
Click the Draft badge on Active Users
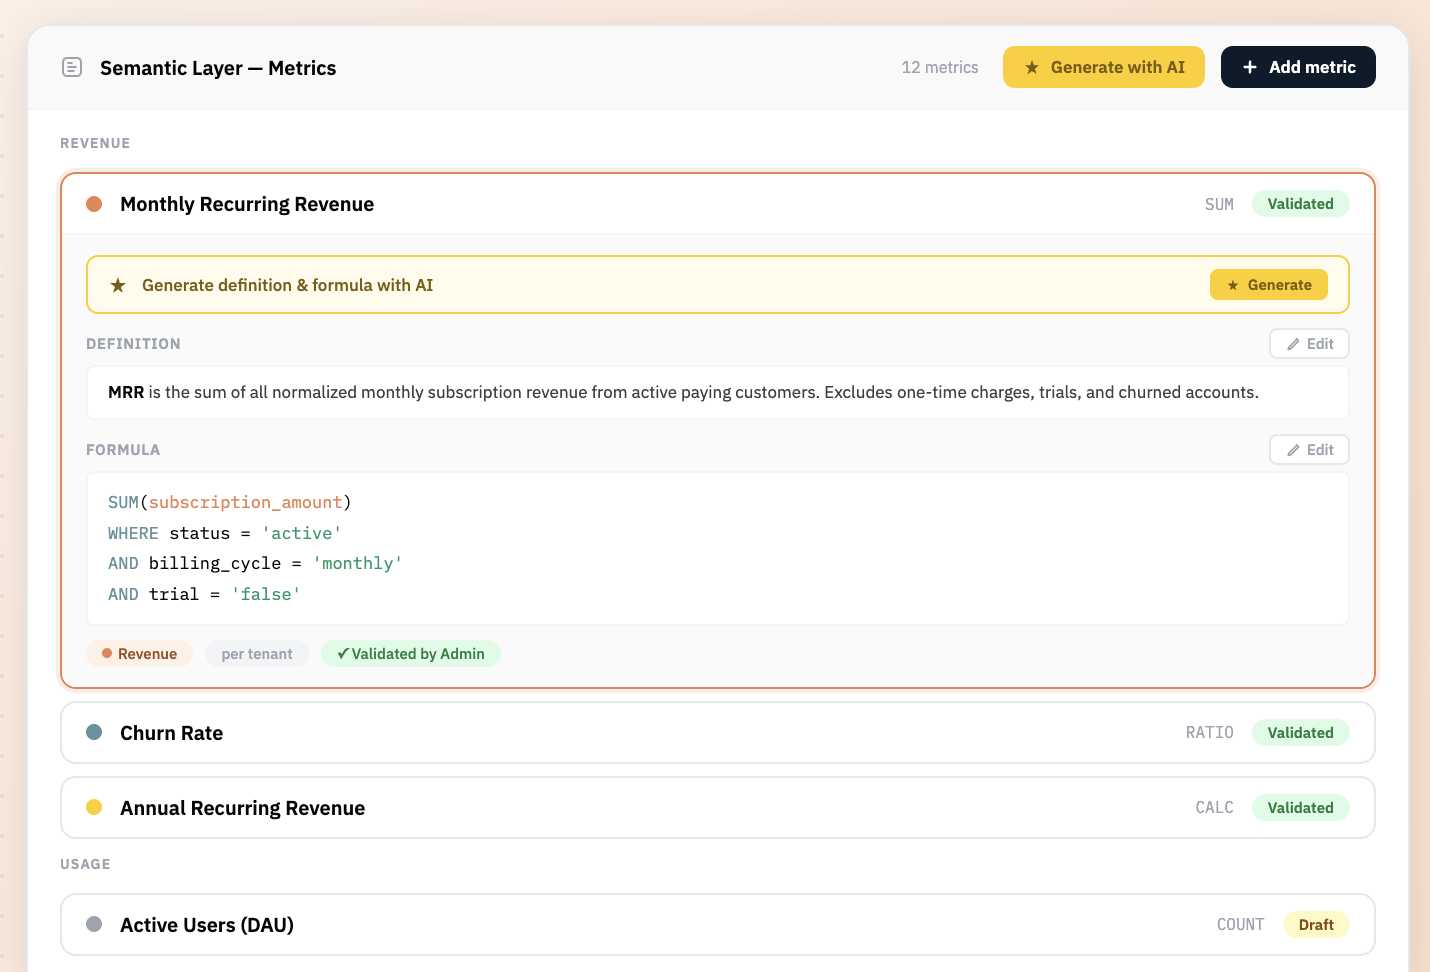(x=1316, y=925)
